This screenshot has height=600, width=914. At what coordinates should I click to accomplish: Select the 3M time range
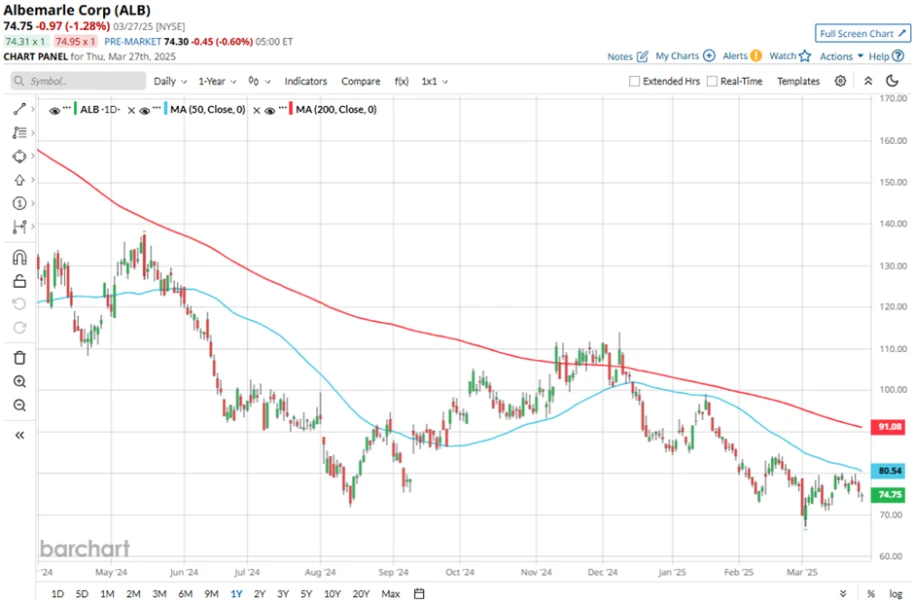159,594
